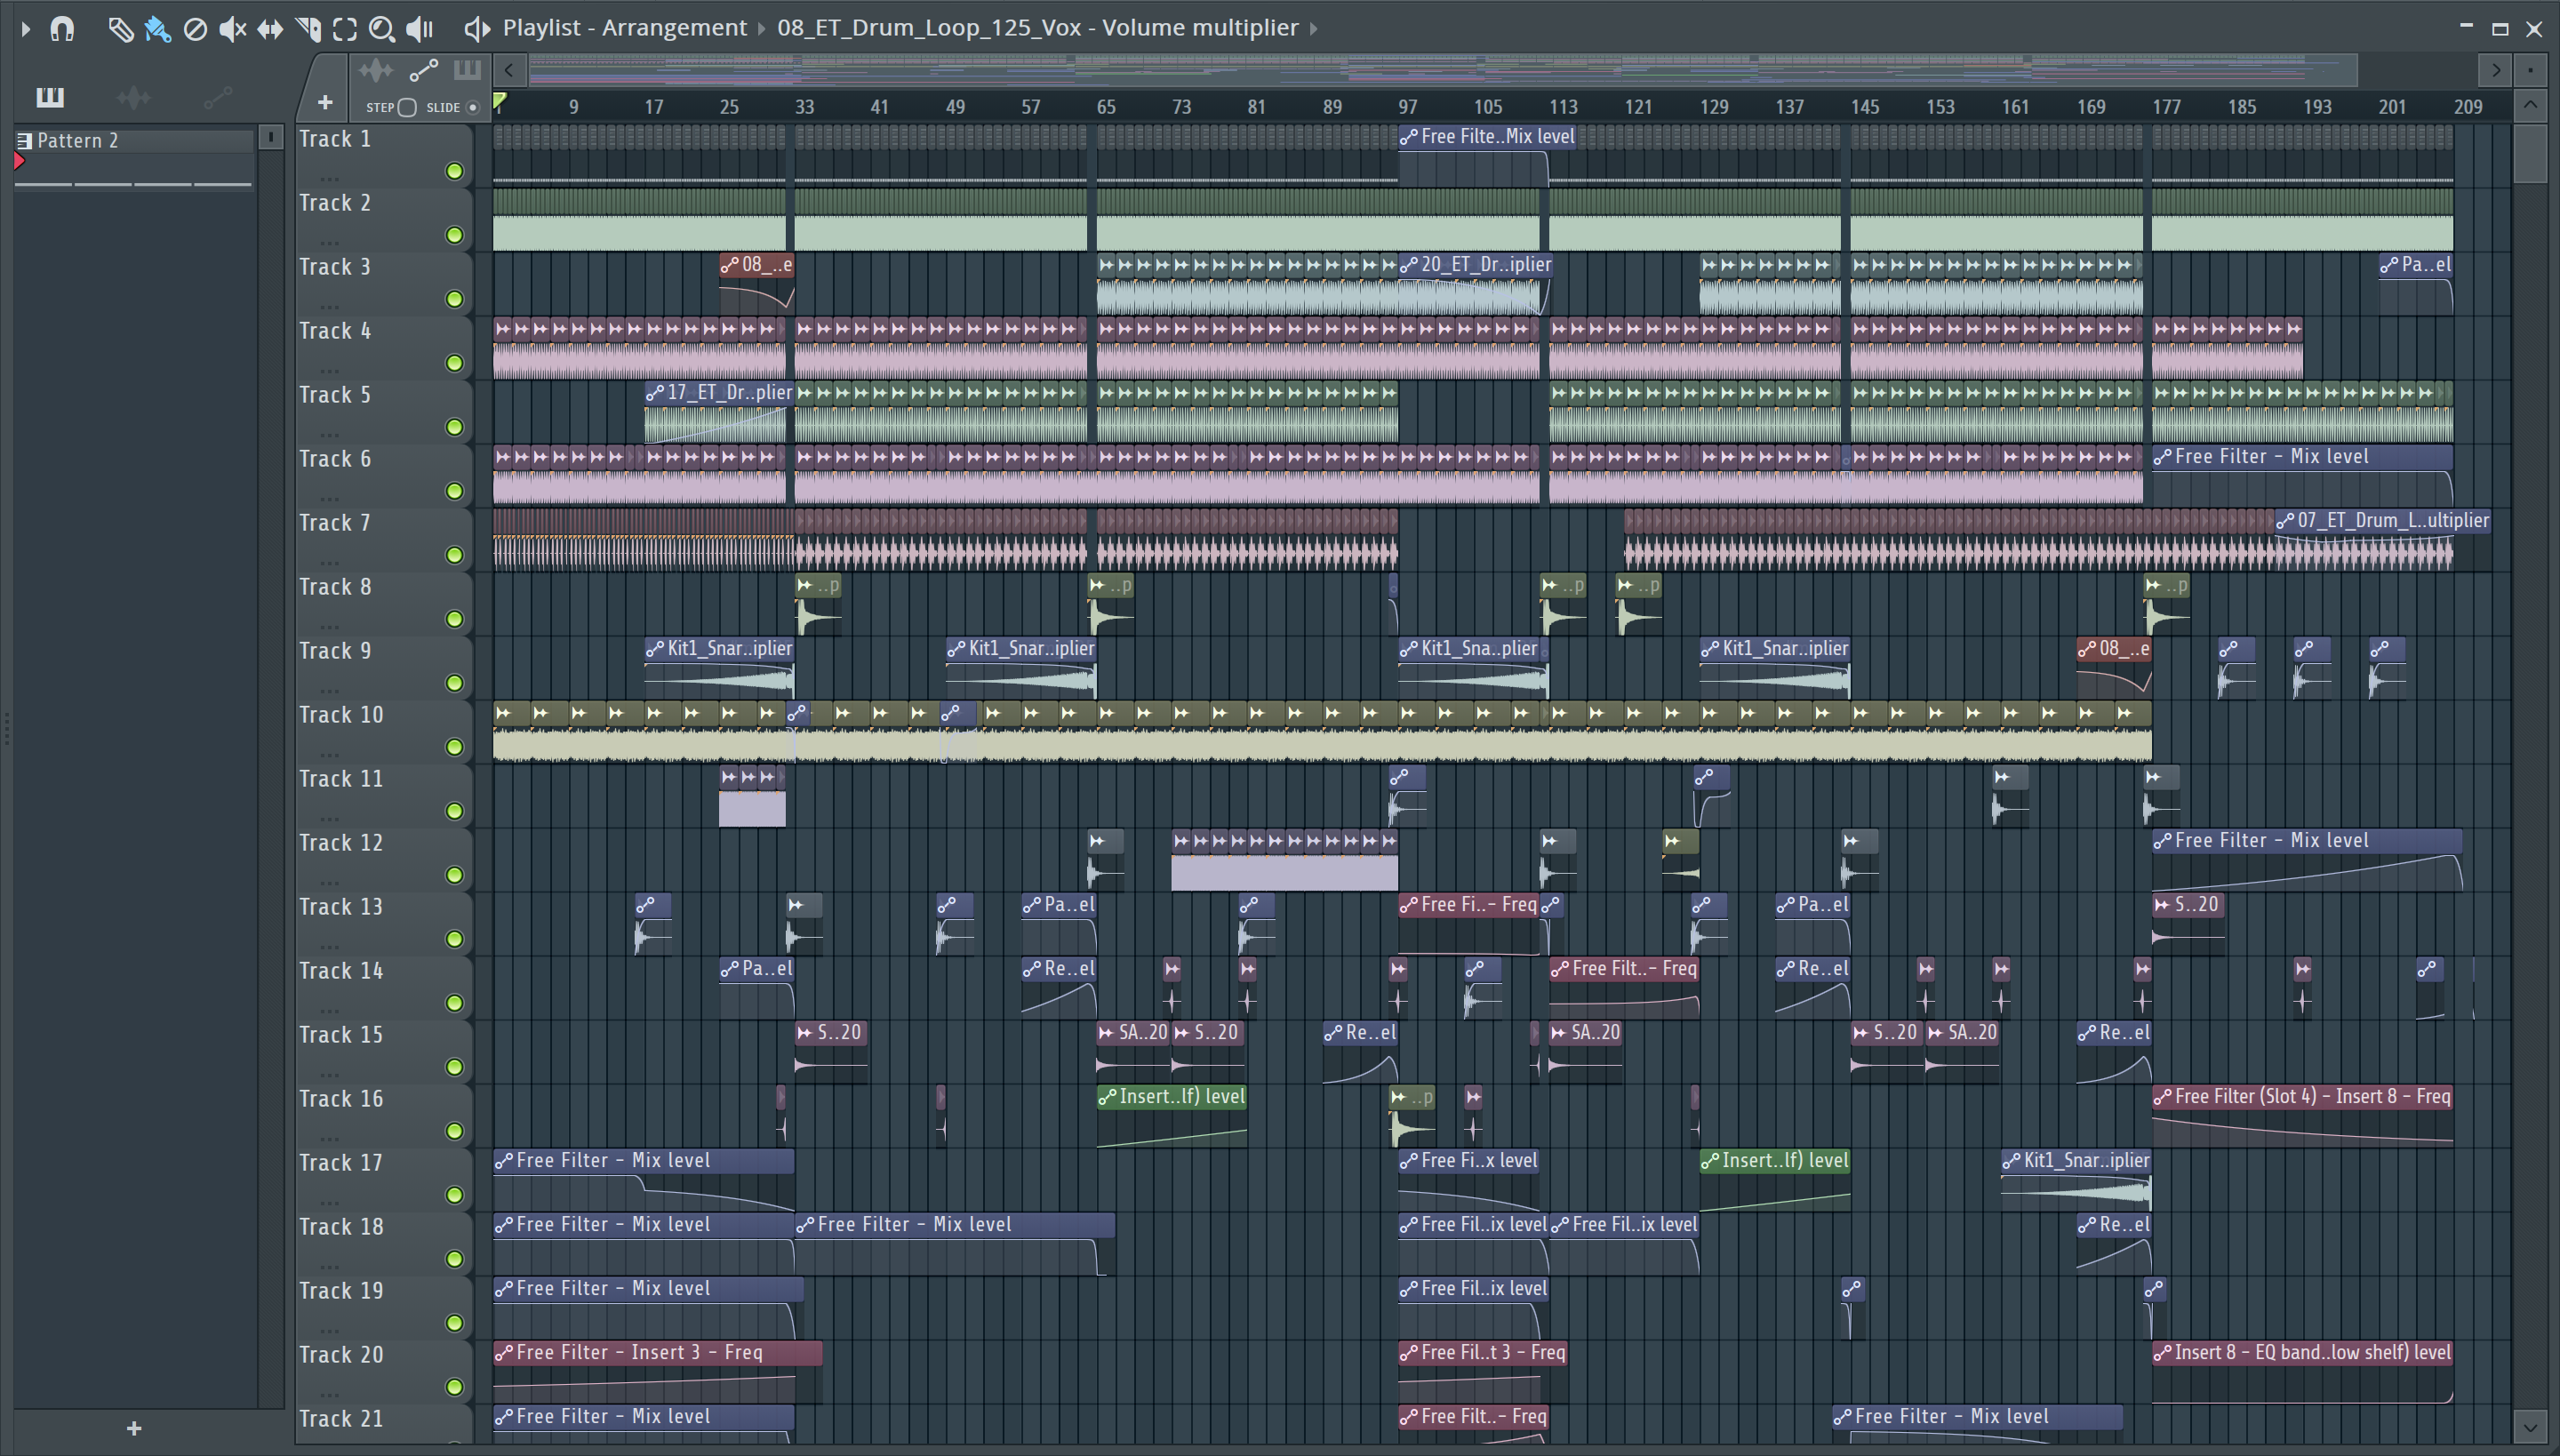The height and width of the screenshot is (1456, 2560).
Task: Mute Track 18 using its green LED
Action: pos(455,1259)
